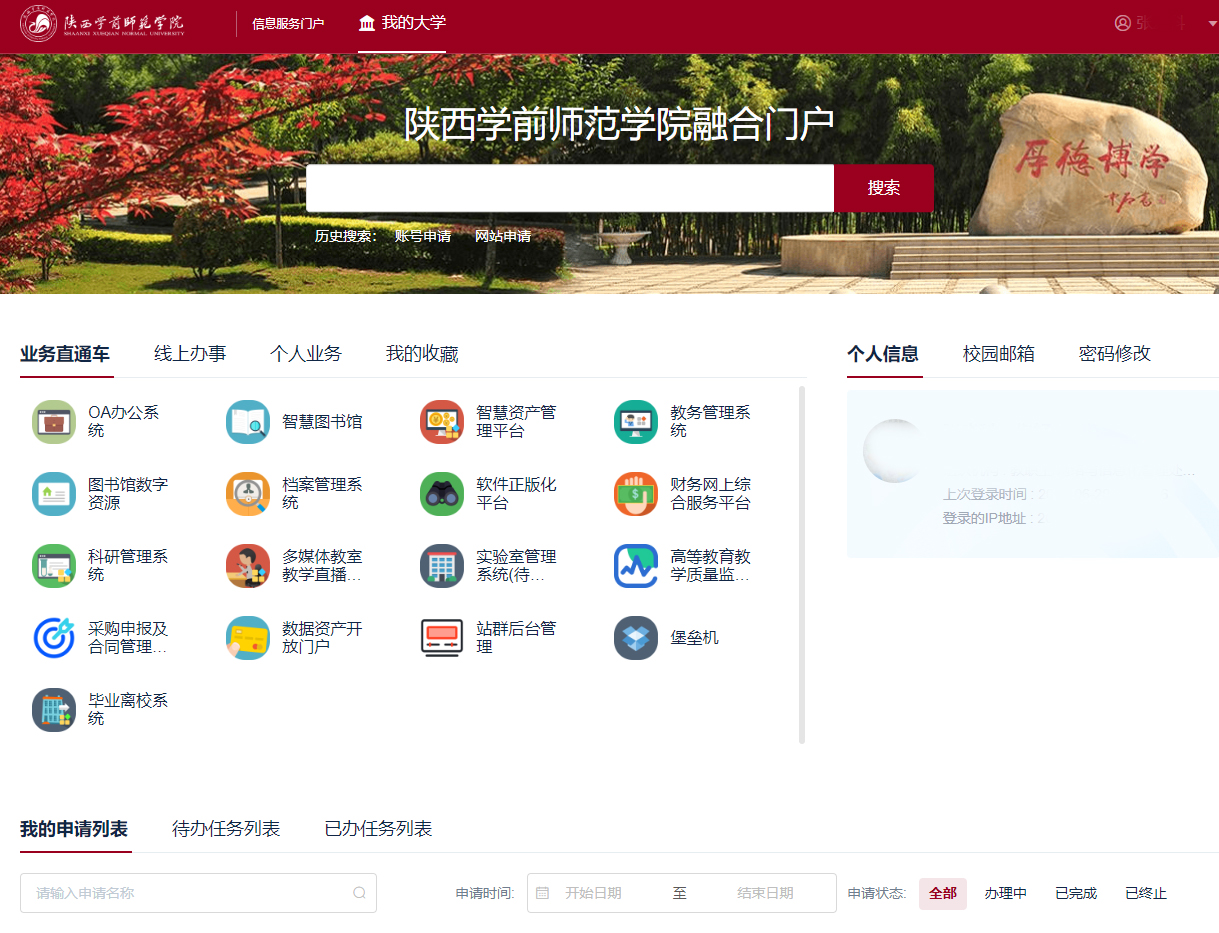Open the OA办公系统 icon
1219x933 pixels.
click(54, 422)
